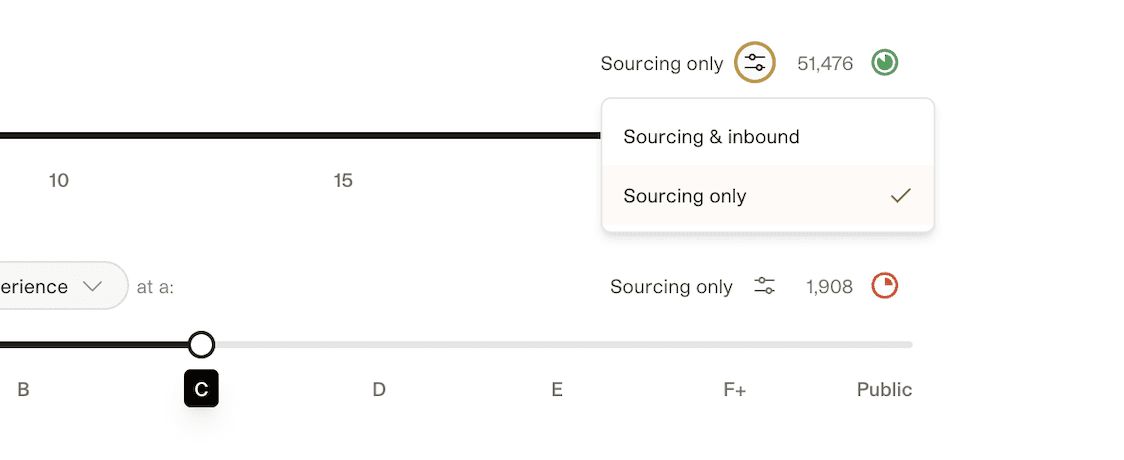Image resolution: width=1124 pixels, height=460 pixels.
Task: Open the experience dropdown
Action: pos(50,286)
